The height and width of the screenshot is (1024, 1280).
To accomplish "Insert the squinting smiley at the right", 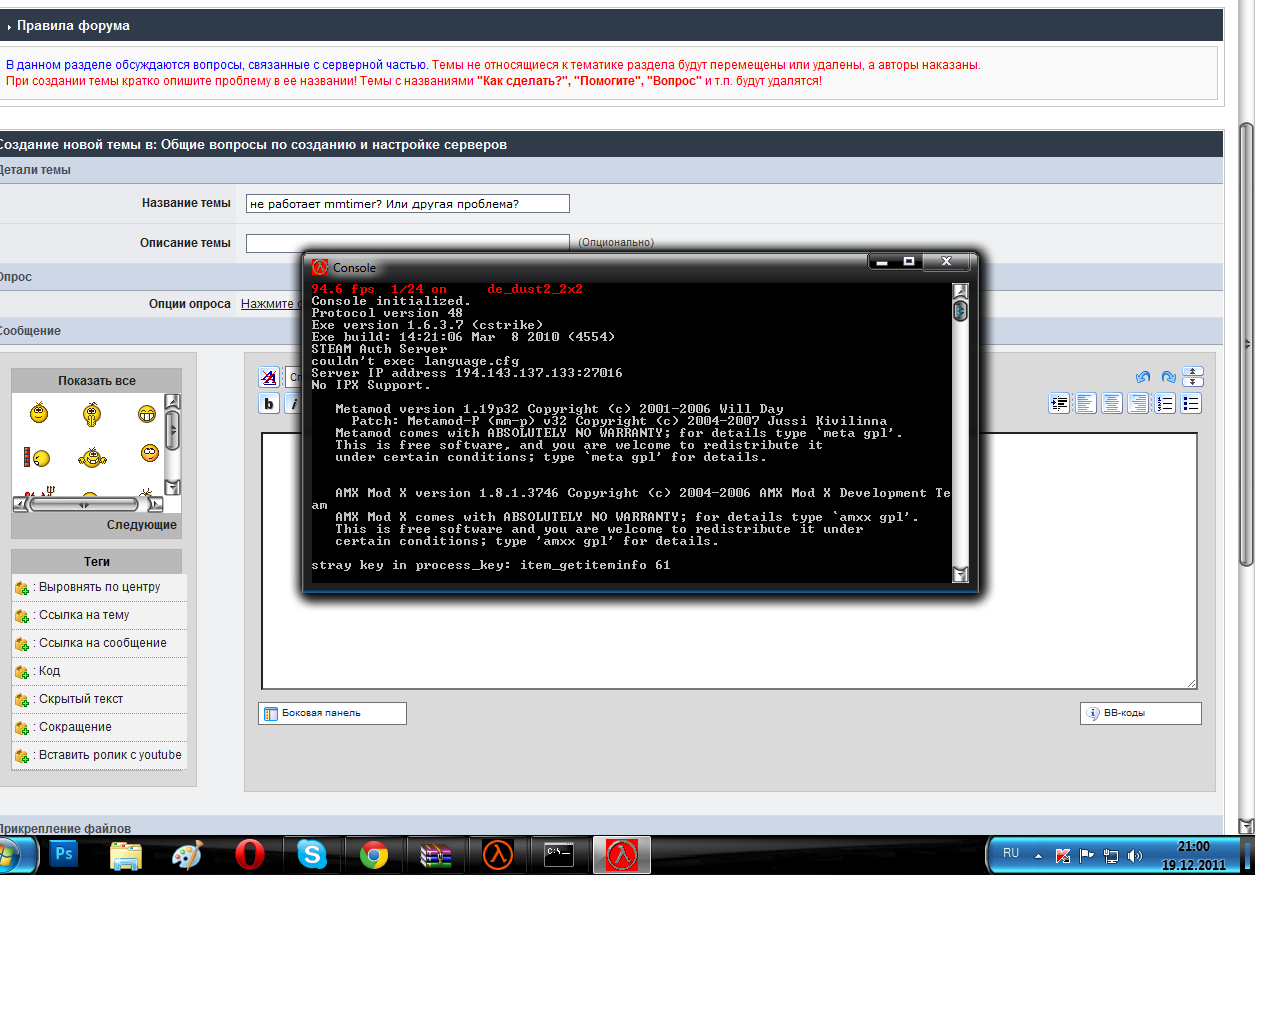I will (150, 454).
